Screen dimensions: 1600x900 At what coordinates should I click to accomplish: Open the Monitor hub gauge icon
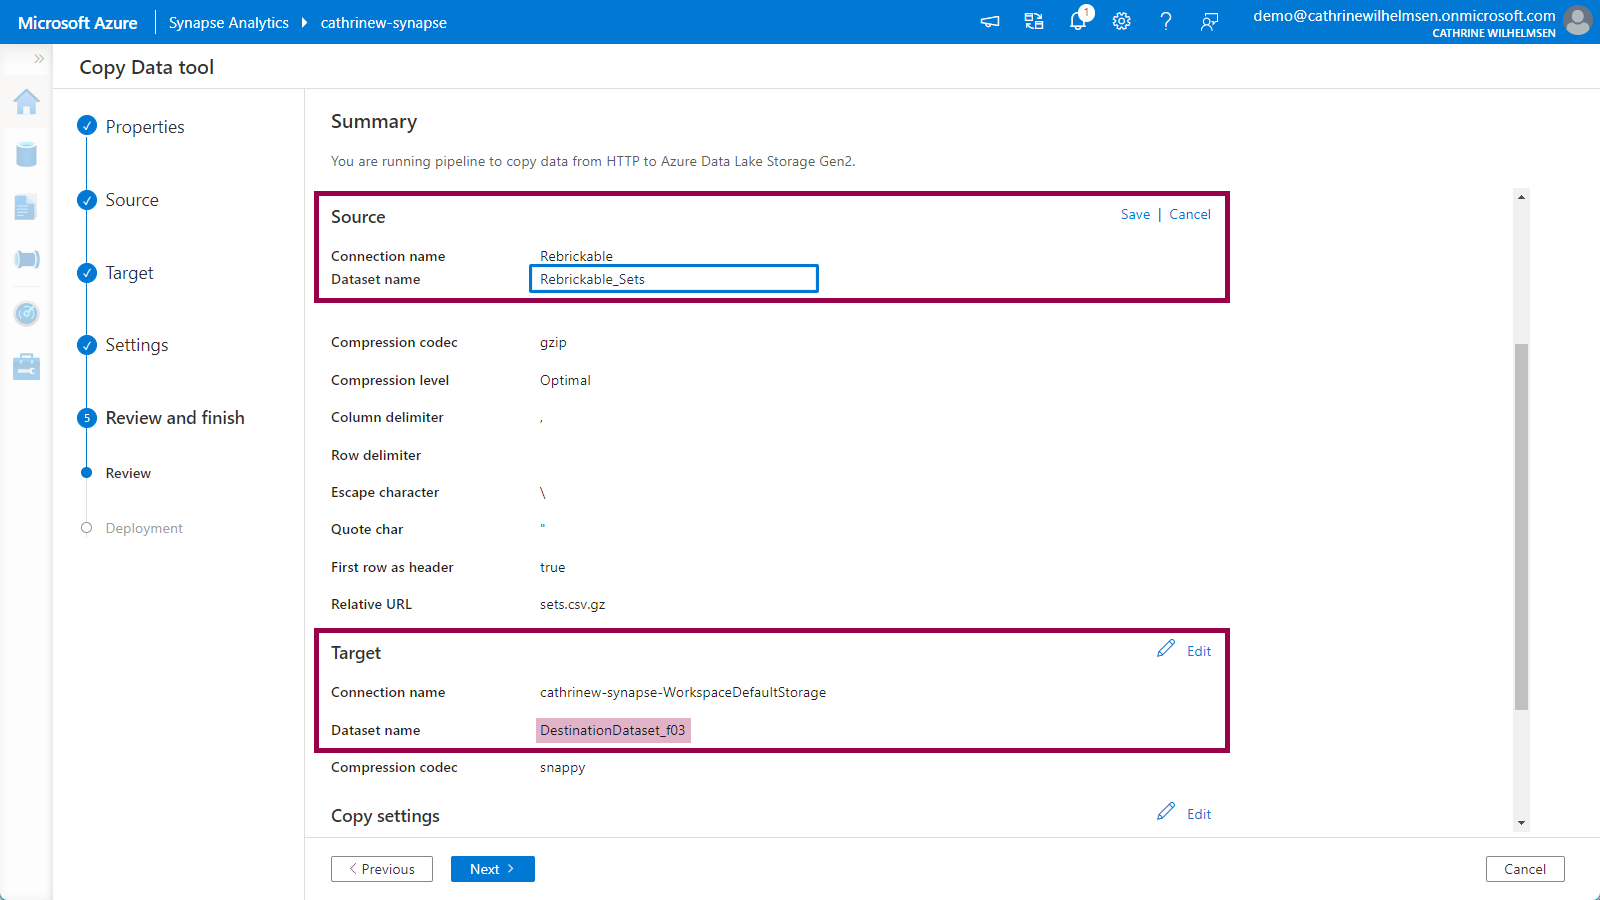pos(27,314)
